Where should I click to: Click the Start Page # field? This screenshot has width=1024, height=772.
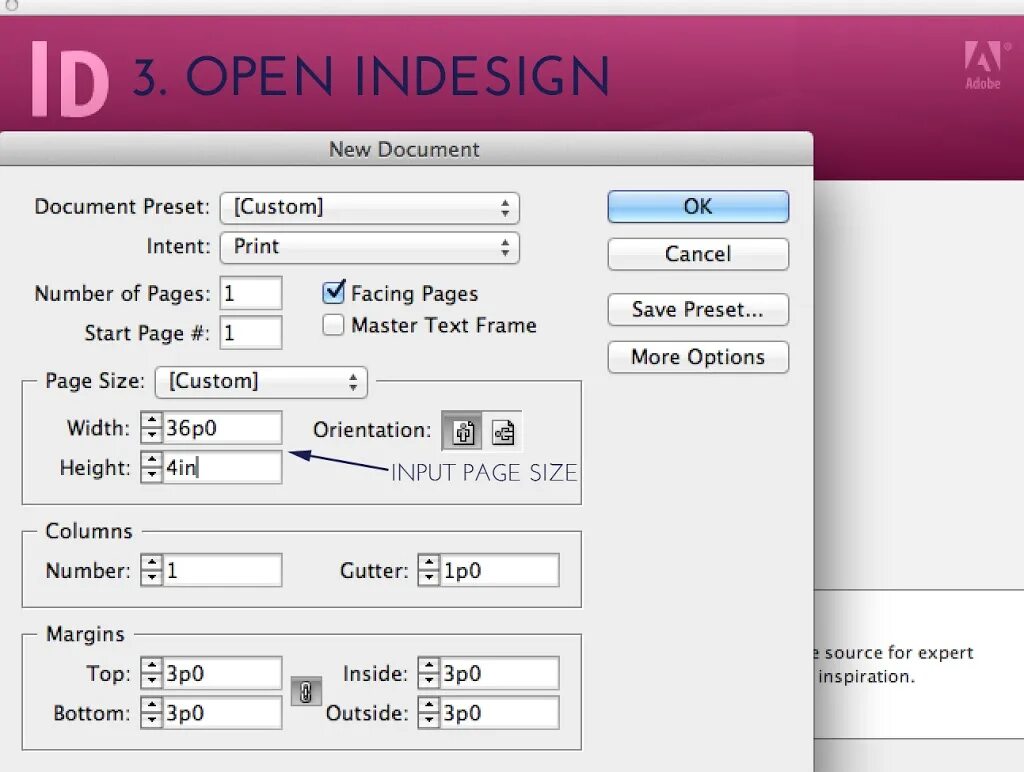251,332
